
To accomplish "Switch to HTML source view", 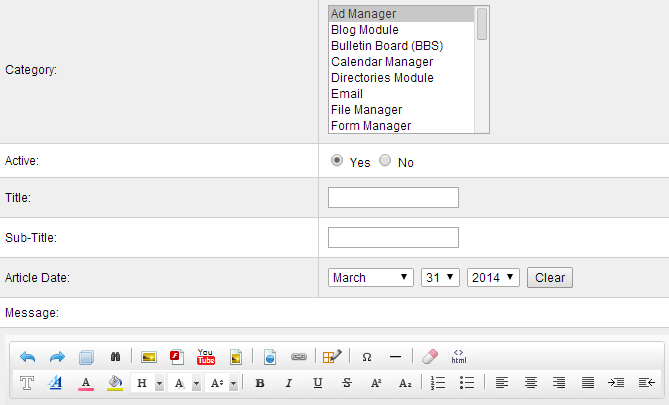I will 459,357.
